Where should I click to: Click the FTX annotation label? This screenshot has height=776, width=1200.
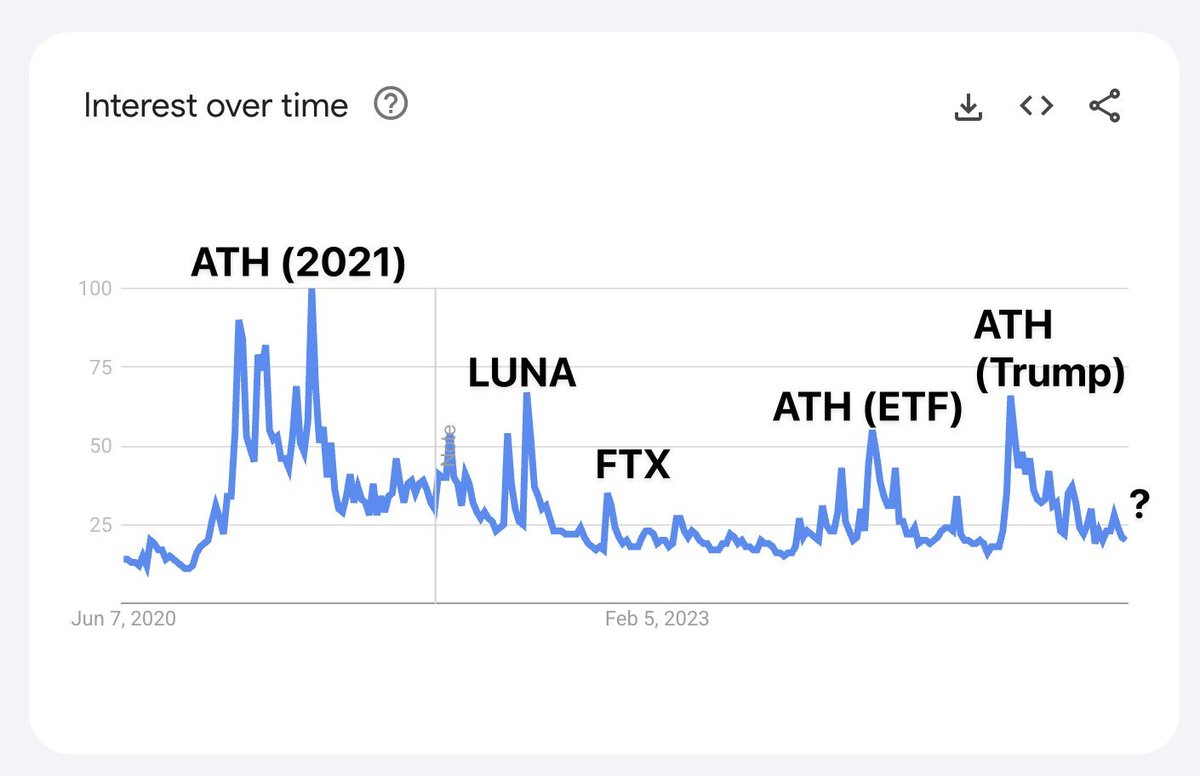[x=633, y=465]
